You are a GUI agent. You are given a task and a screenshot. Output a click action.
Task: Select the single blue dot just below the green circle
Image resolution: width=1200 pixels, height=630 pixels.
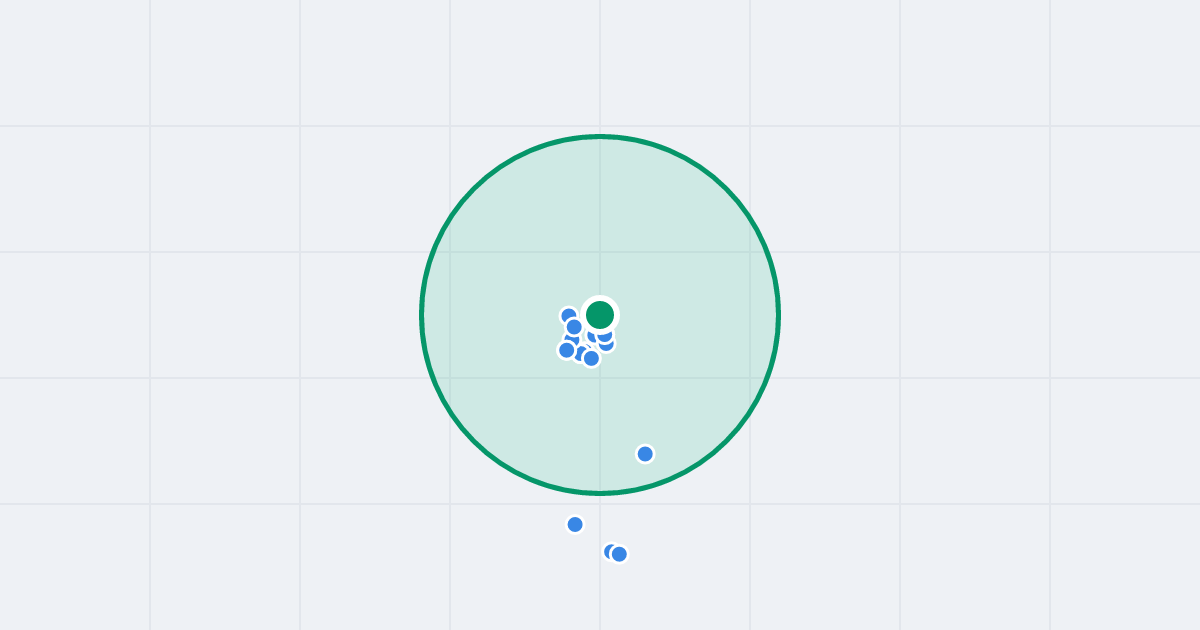tap(575, 524)
